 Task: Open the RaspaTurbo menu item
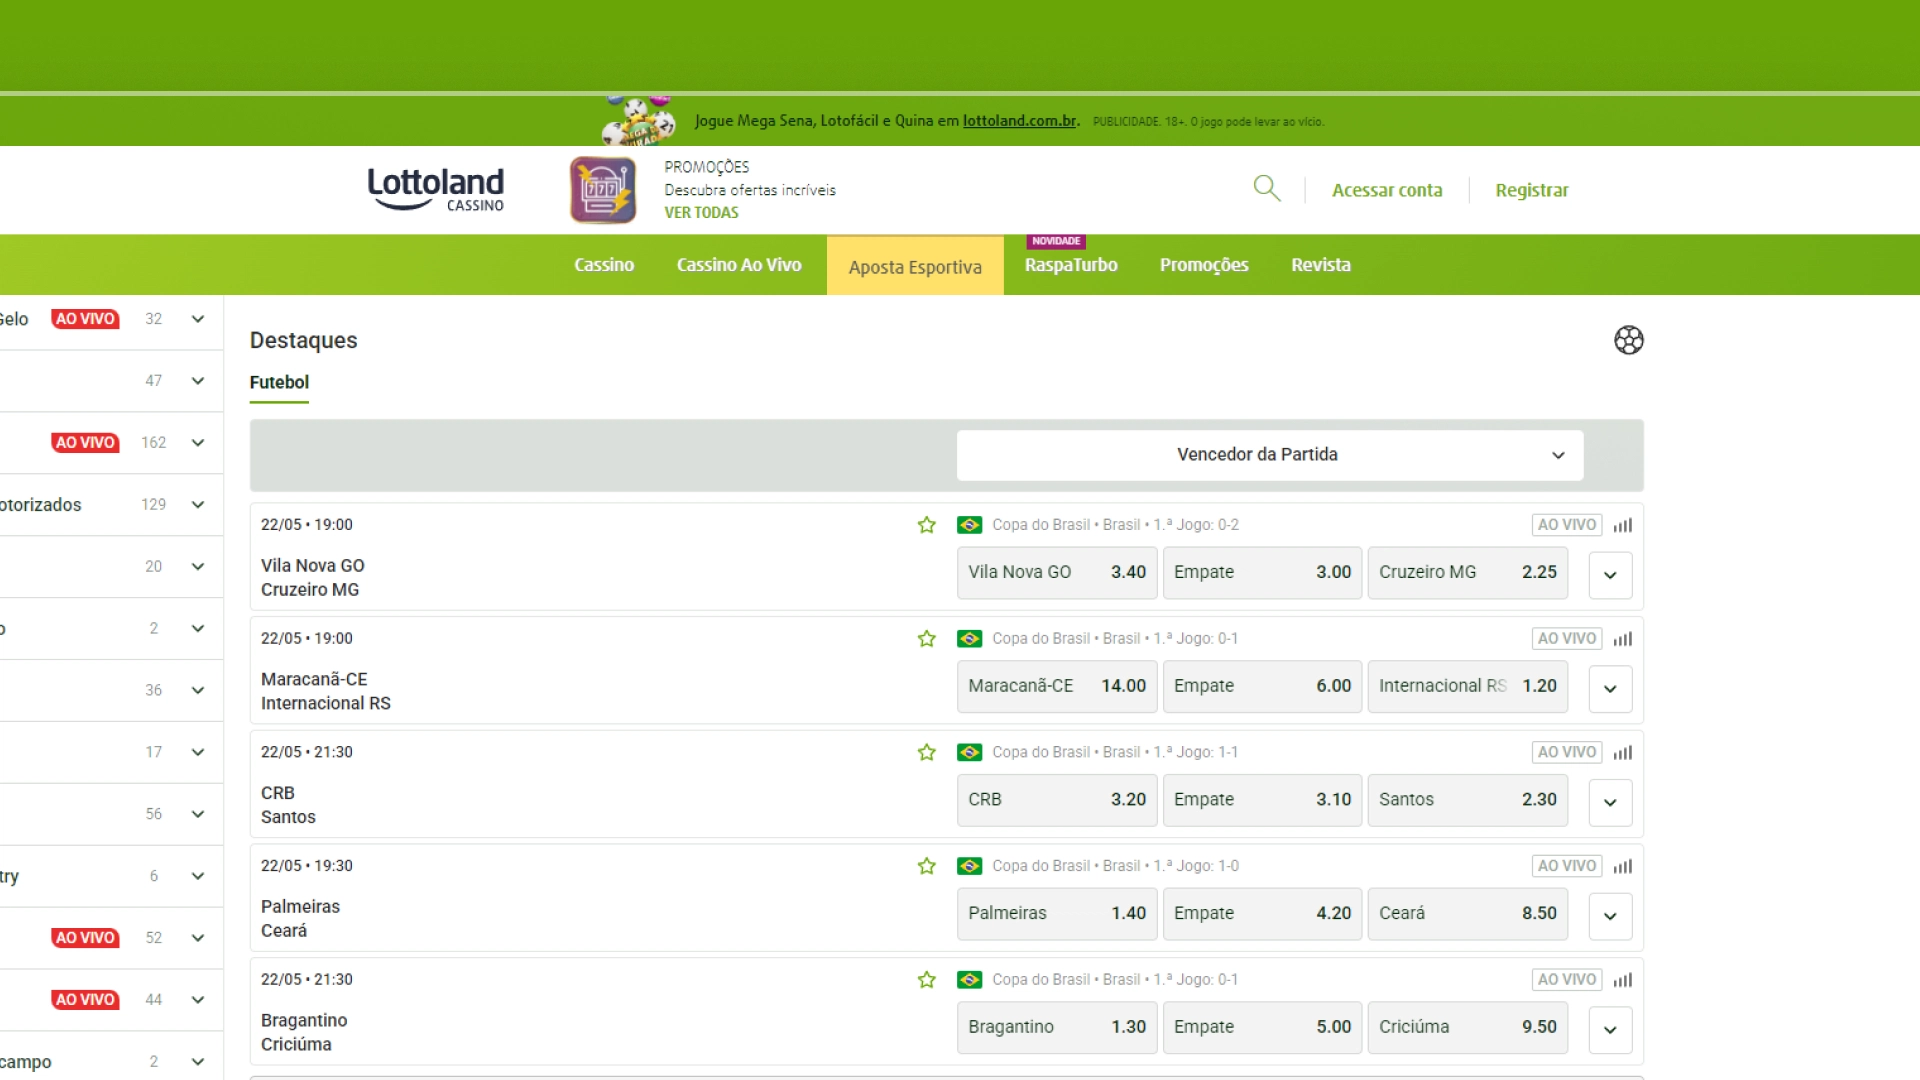(x=1071, y=265)
